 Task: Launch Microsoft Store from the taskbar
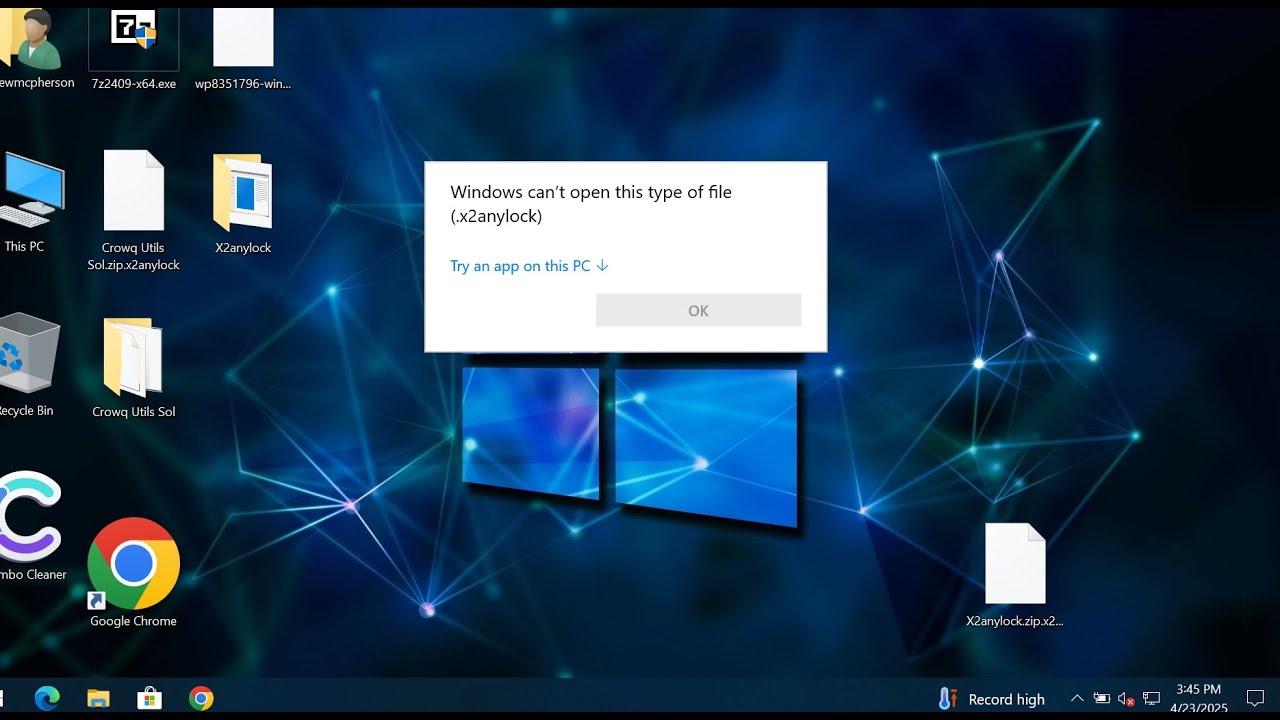[149, 698]
